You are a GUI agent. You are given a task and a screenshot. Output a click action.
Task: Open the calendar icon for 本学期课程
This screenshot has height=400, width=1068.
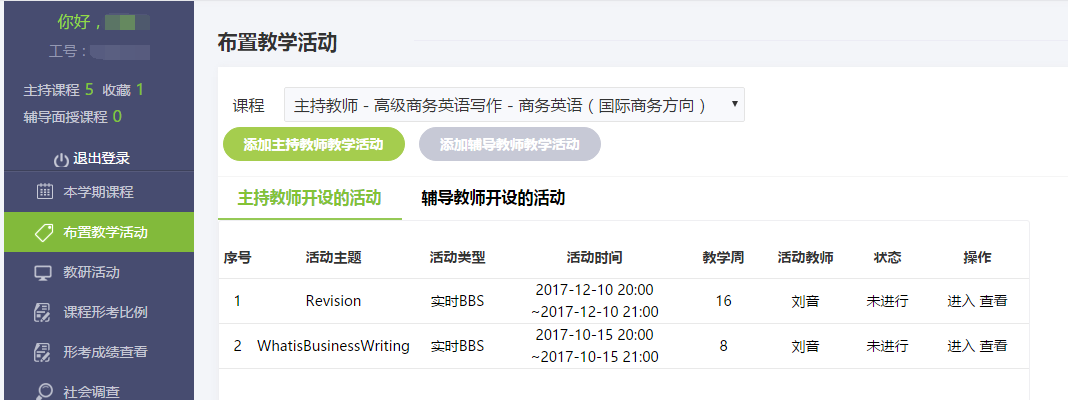44,191
